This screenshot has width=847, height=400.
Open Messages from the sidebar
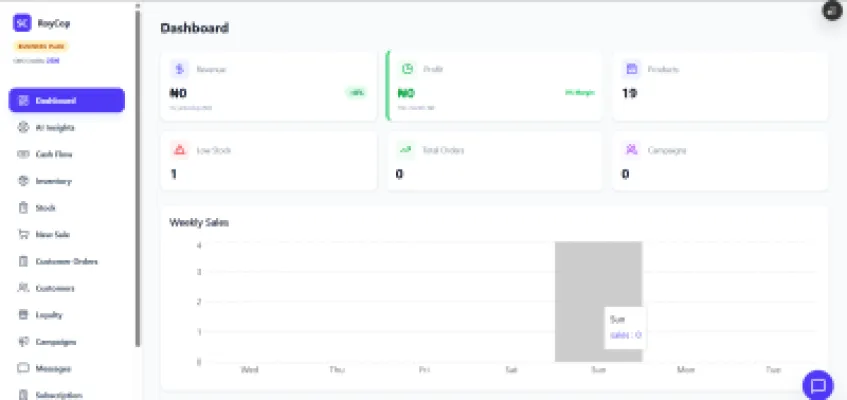(52, 368)
